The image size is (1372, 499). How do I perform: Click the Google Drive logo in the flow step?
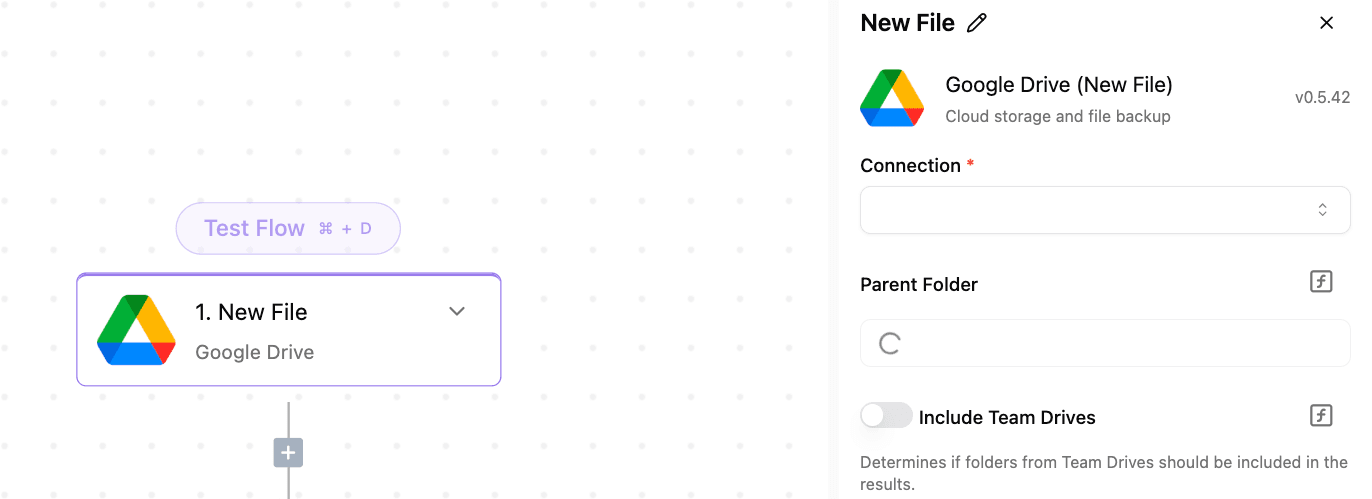137,330
